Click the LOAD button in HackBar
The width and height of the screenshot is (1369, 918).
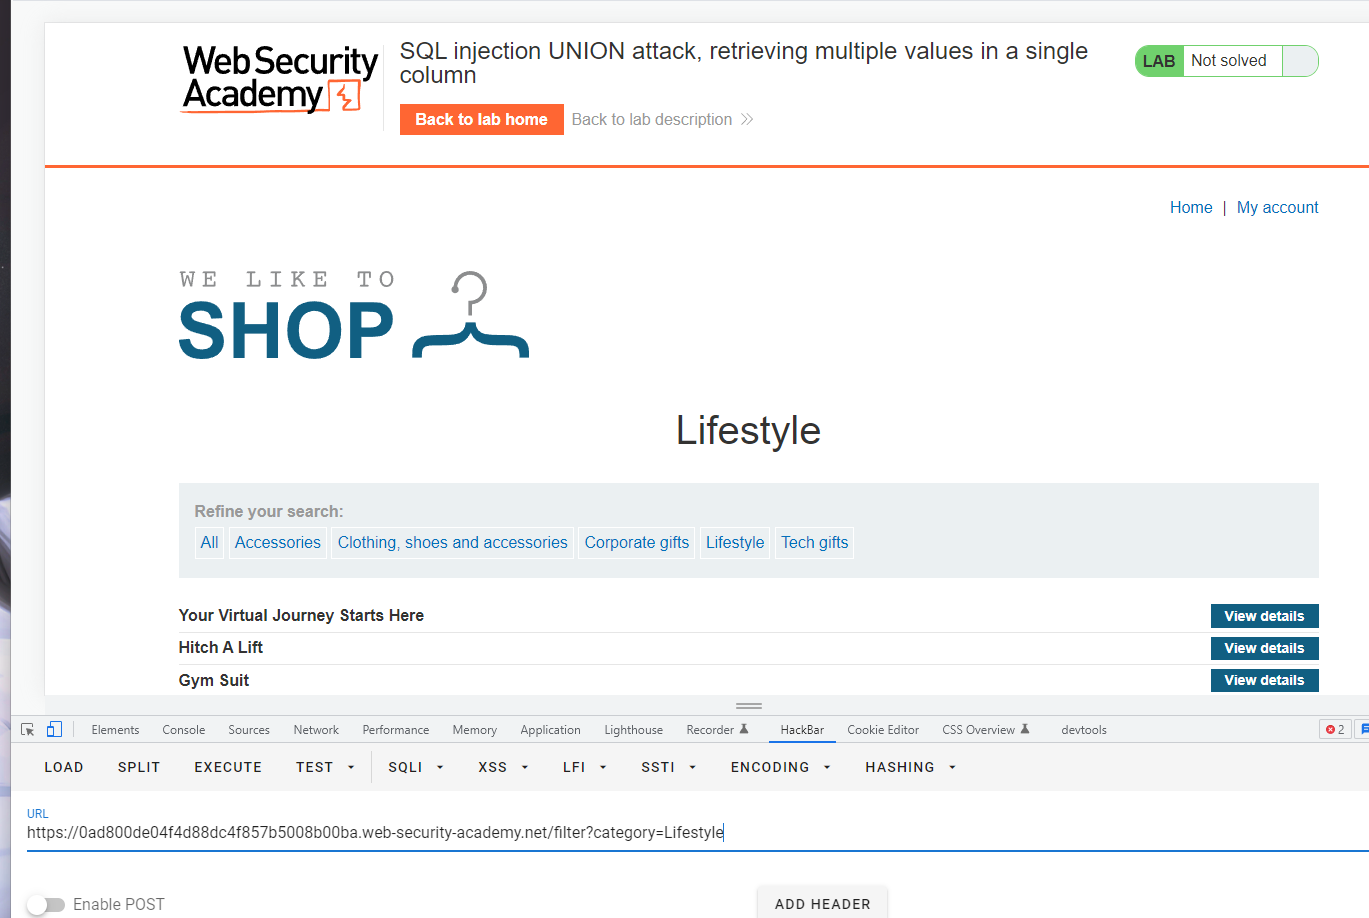(x=64, y=767)
